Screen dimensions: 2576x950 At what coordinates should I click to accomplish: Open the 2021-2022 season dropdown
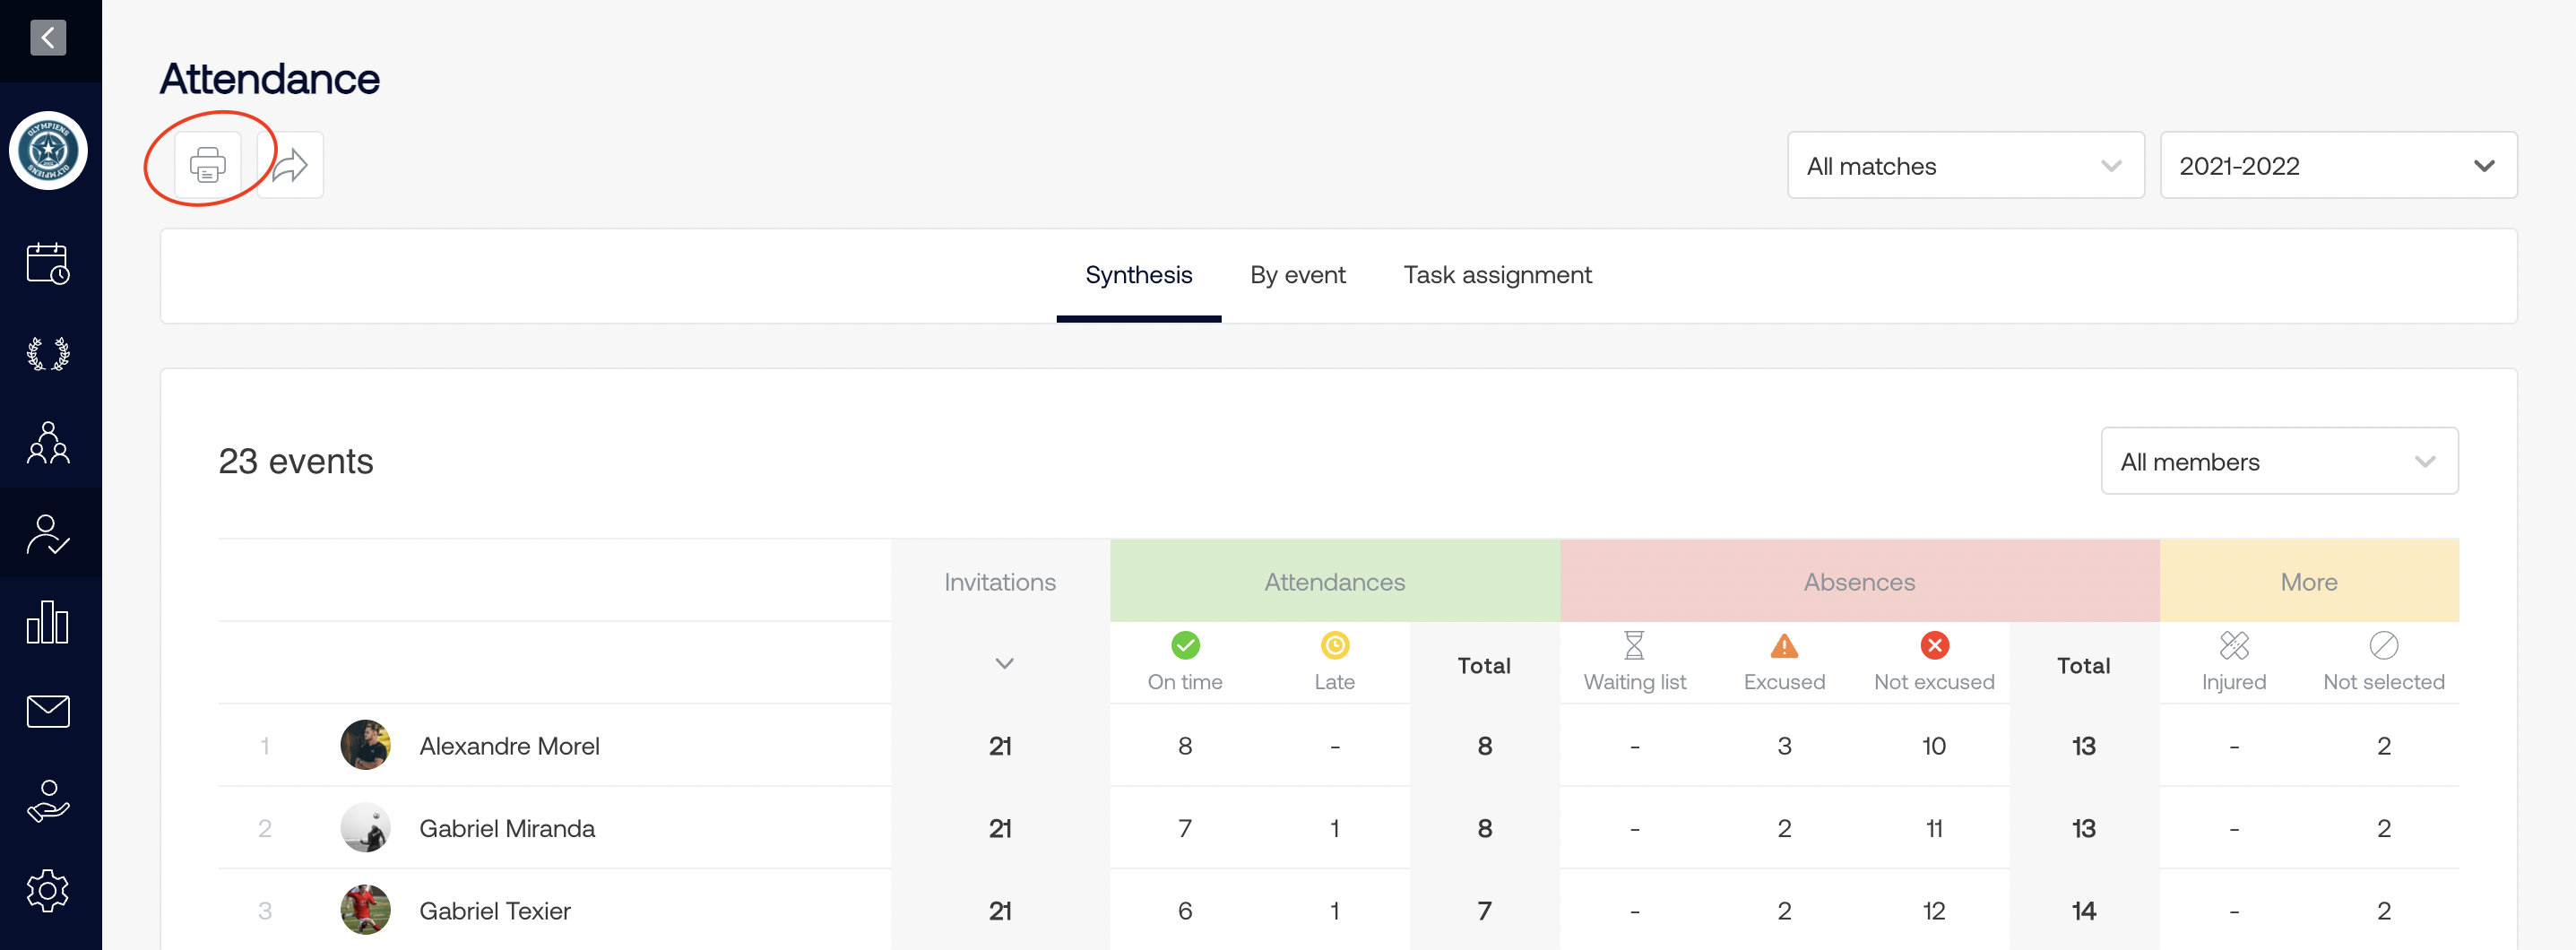click(x=2337, y=166)
